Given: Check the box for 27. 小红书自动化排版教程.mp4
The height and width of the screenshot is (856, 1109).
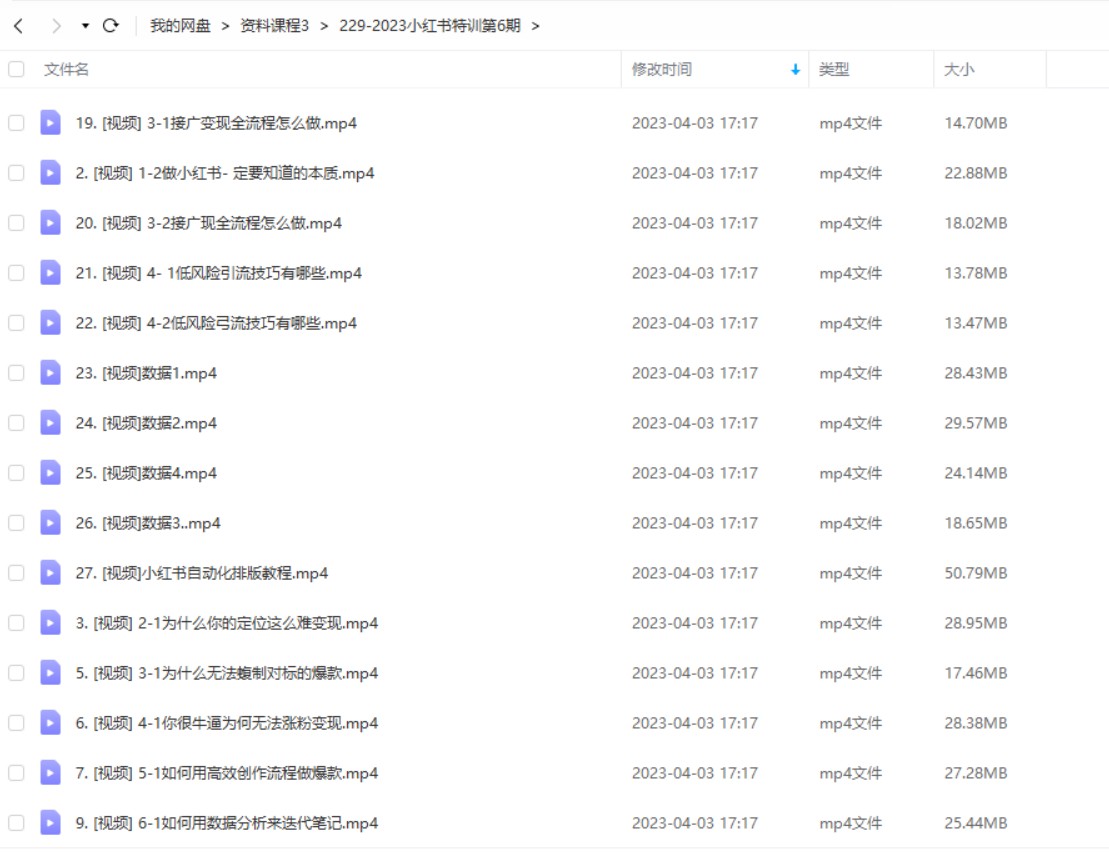Looking at the screenshot, I should [16, 573].
